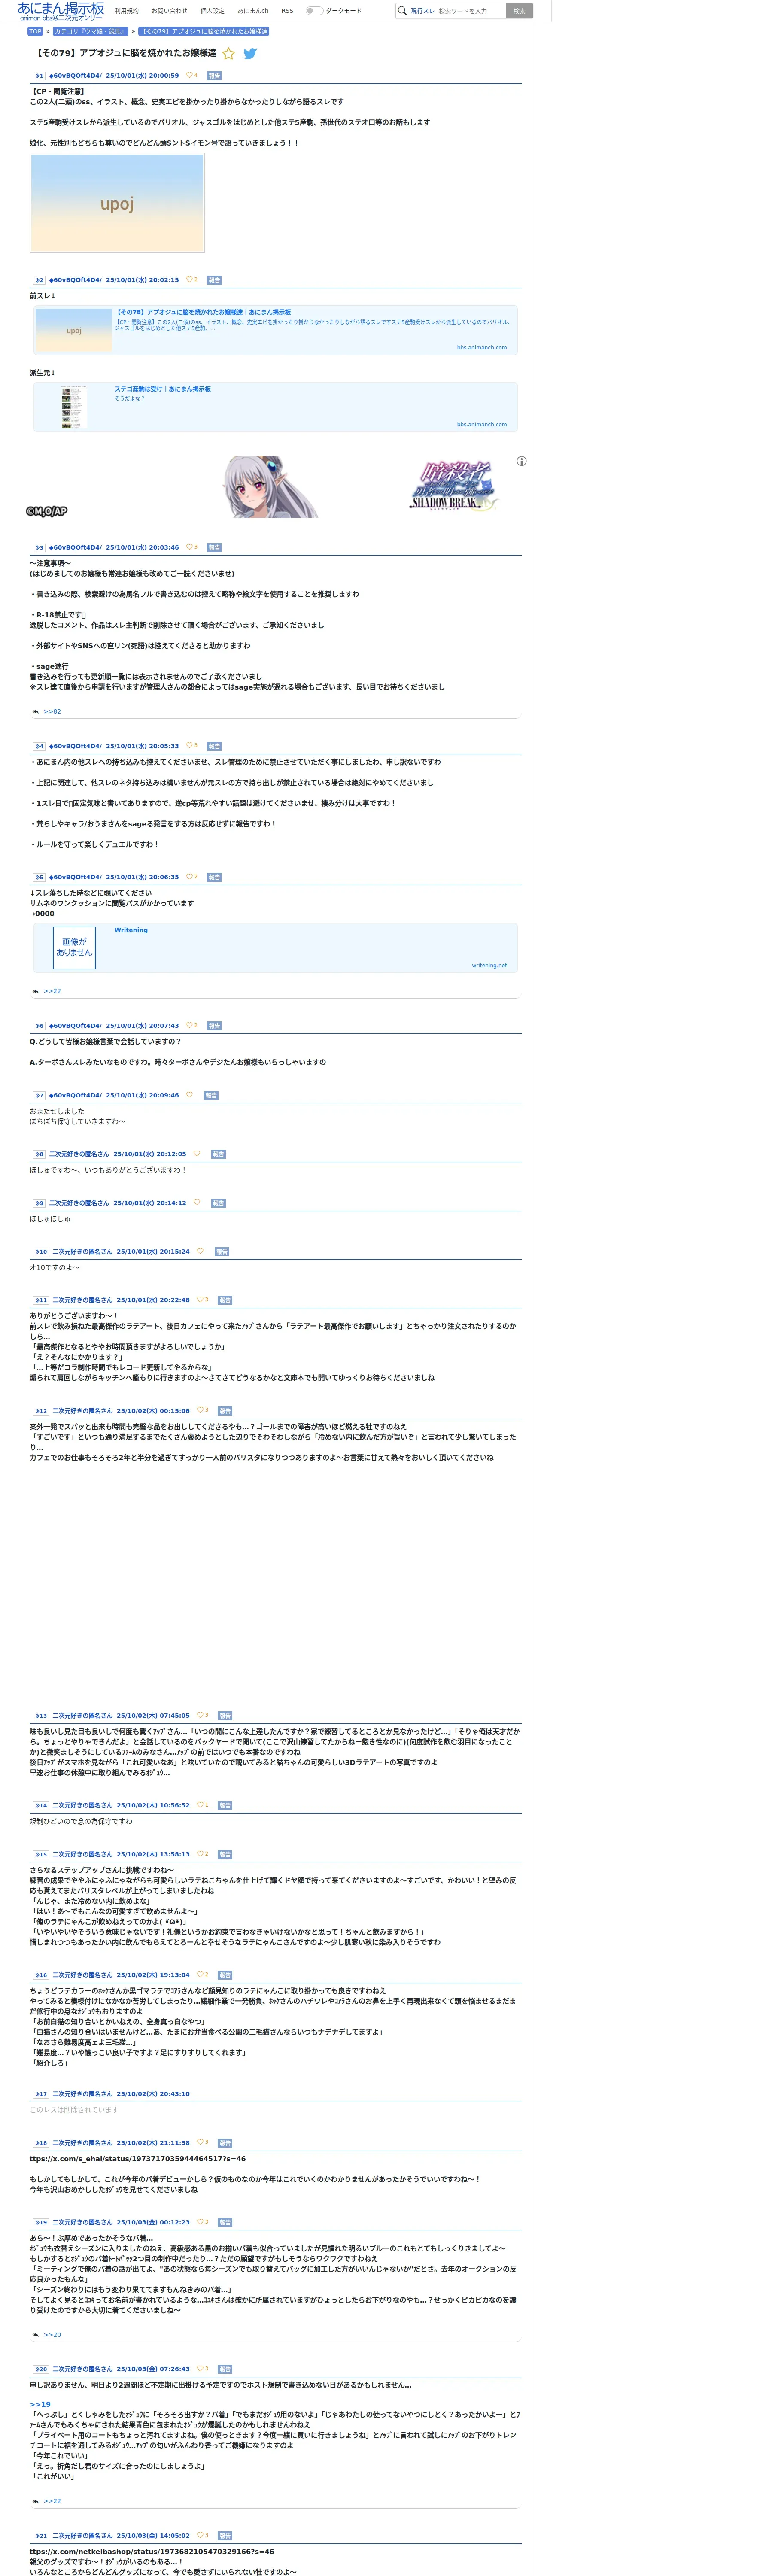Open the 個人設定 menu item
This screenshot has height=2576, width=778.
[x=212, y=11]
